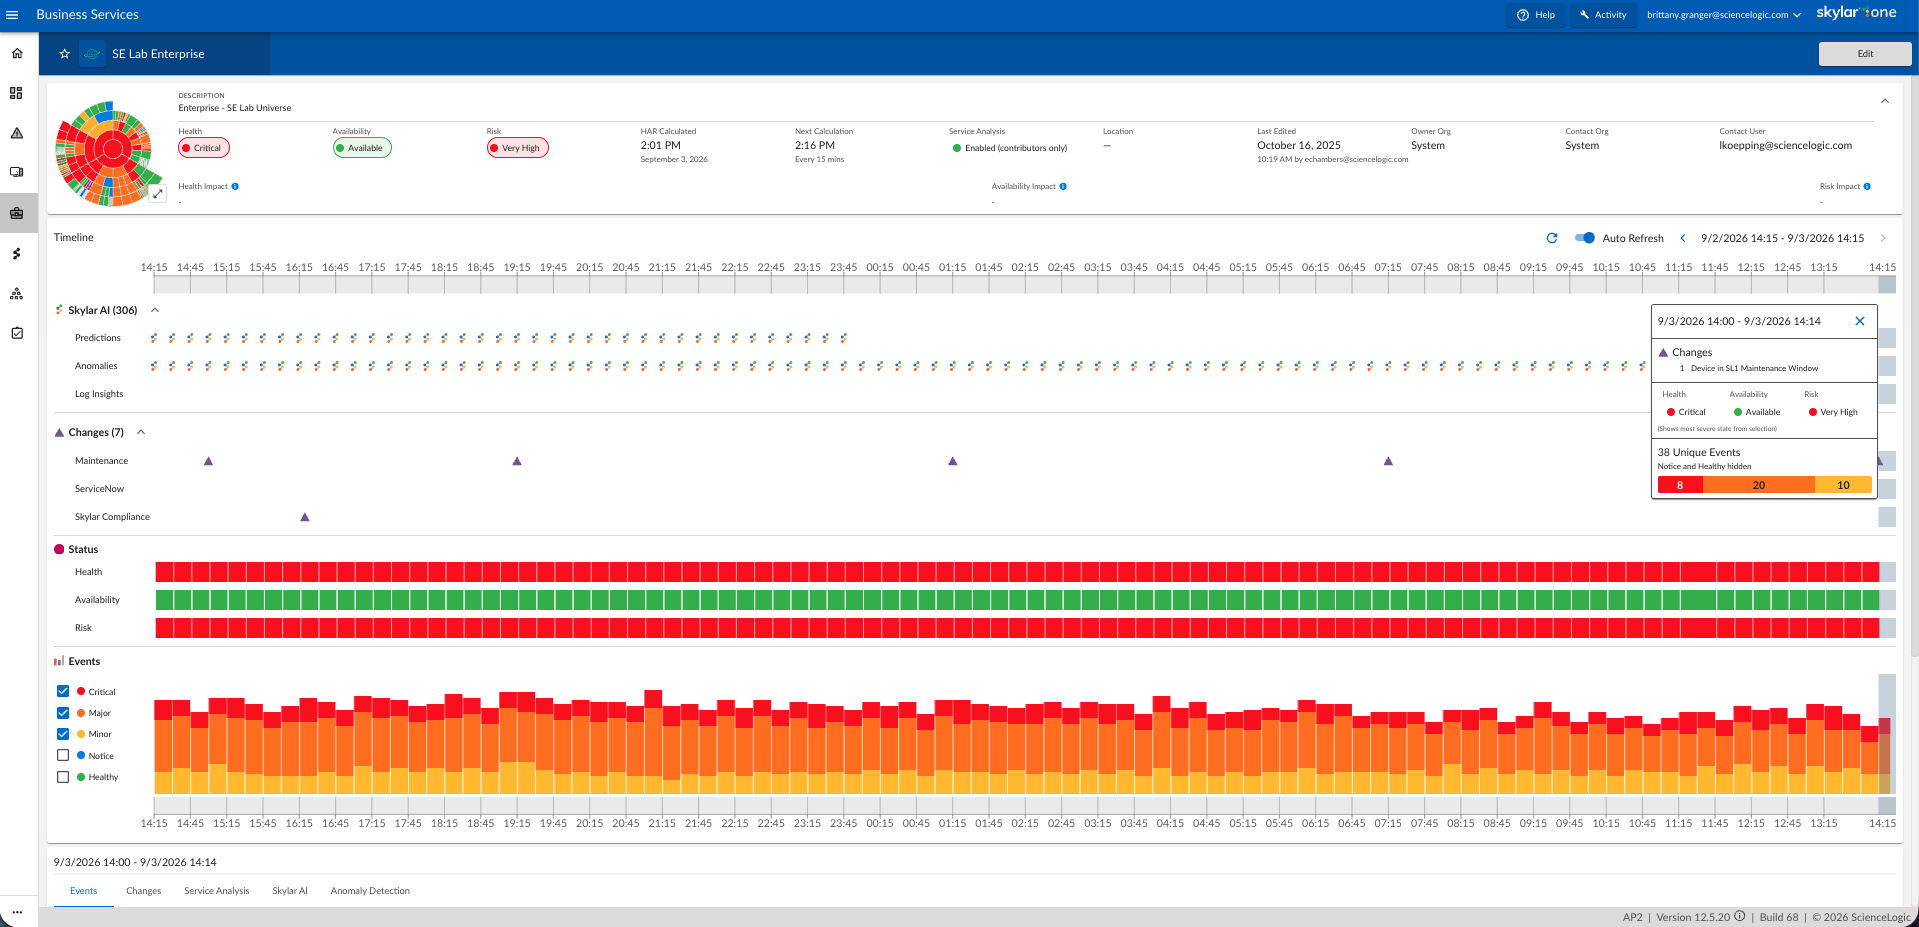Open the version info icon in footer

pos(1740,916)
